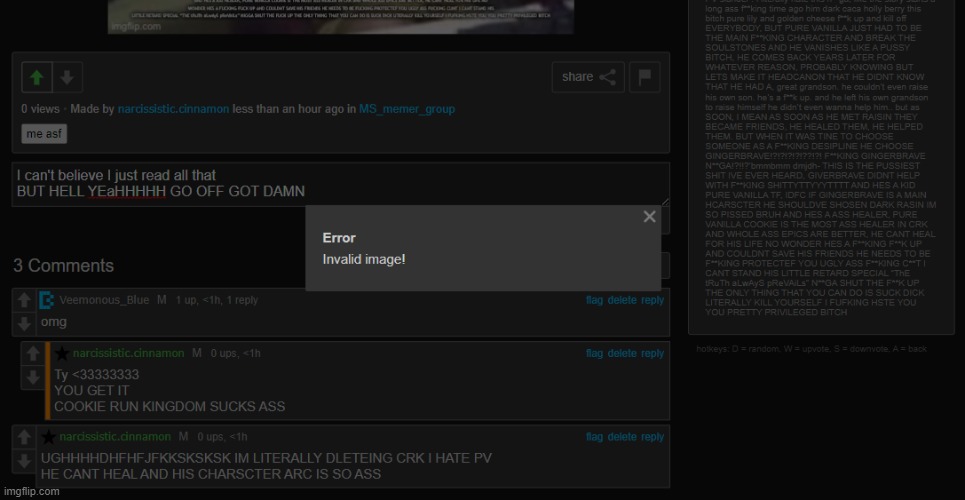Image resolution: width=965 pixels, height=500 pixels.
Task: Reply to Veemonous_Blue's comment
Action: pos(652,300)
